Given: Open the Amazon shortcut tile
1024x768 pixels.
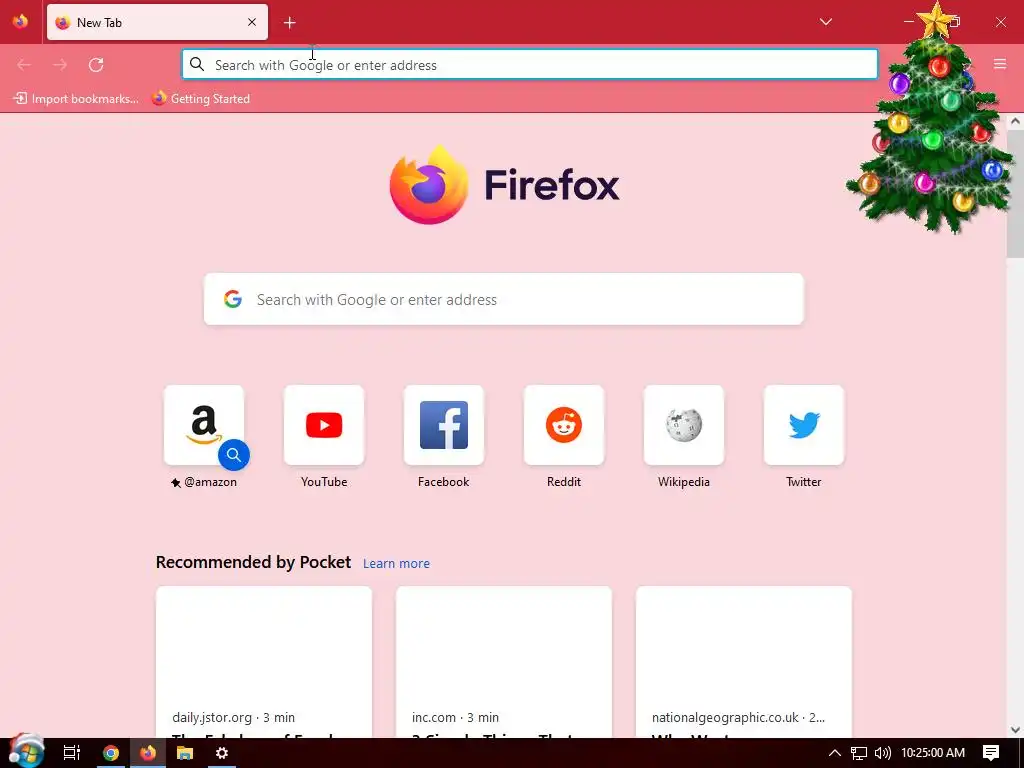Looking at the screenshot, I should pyautogui.click(x=204, y=425).
